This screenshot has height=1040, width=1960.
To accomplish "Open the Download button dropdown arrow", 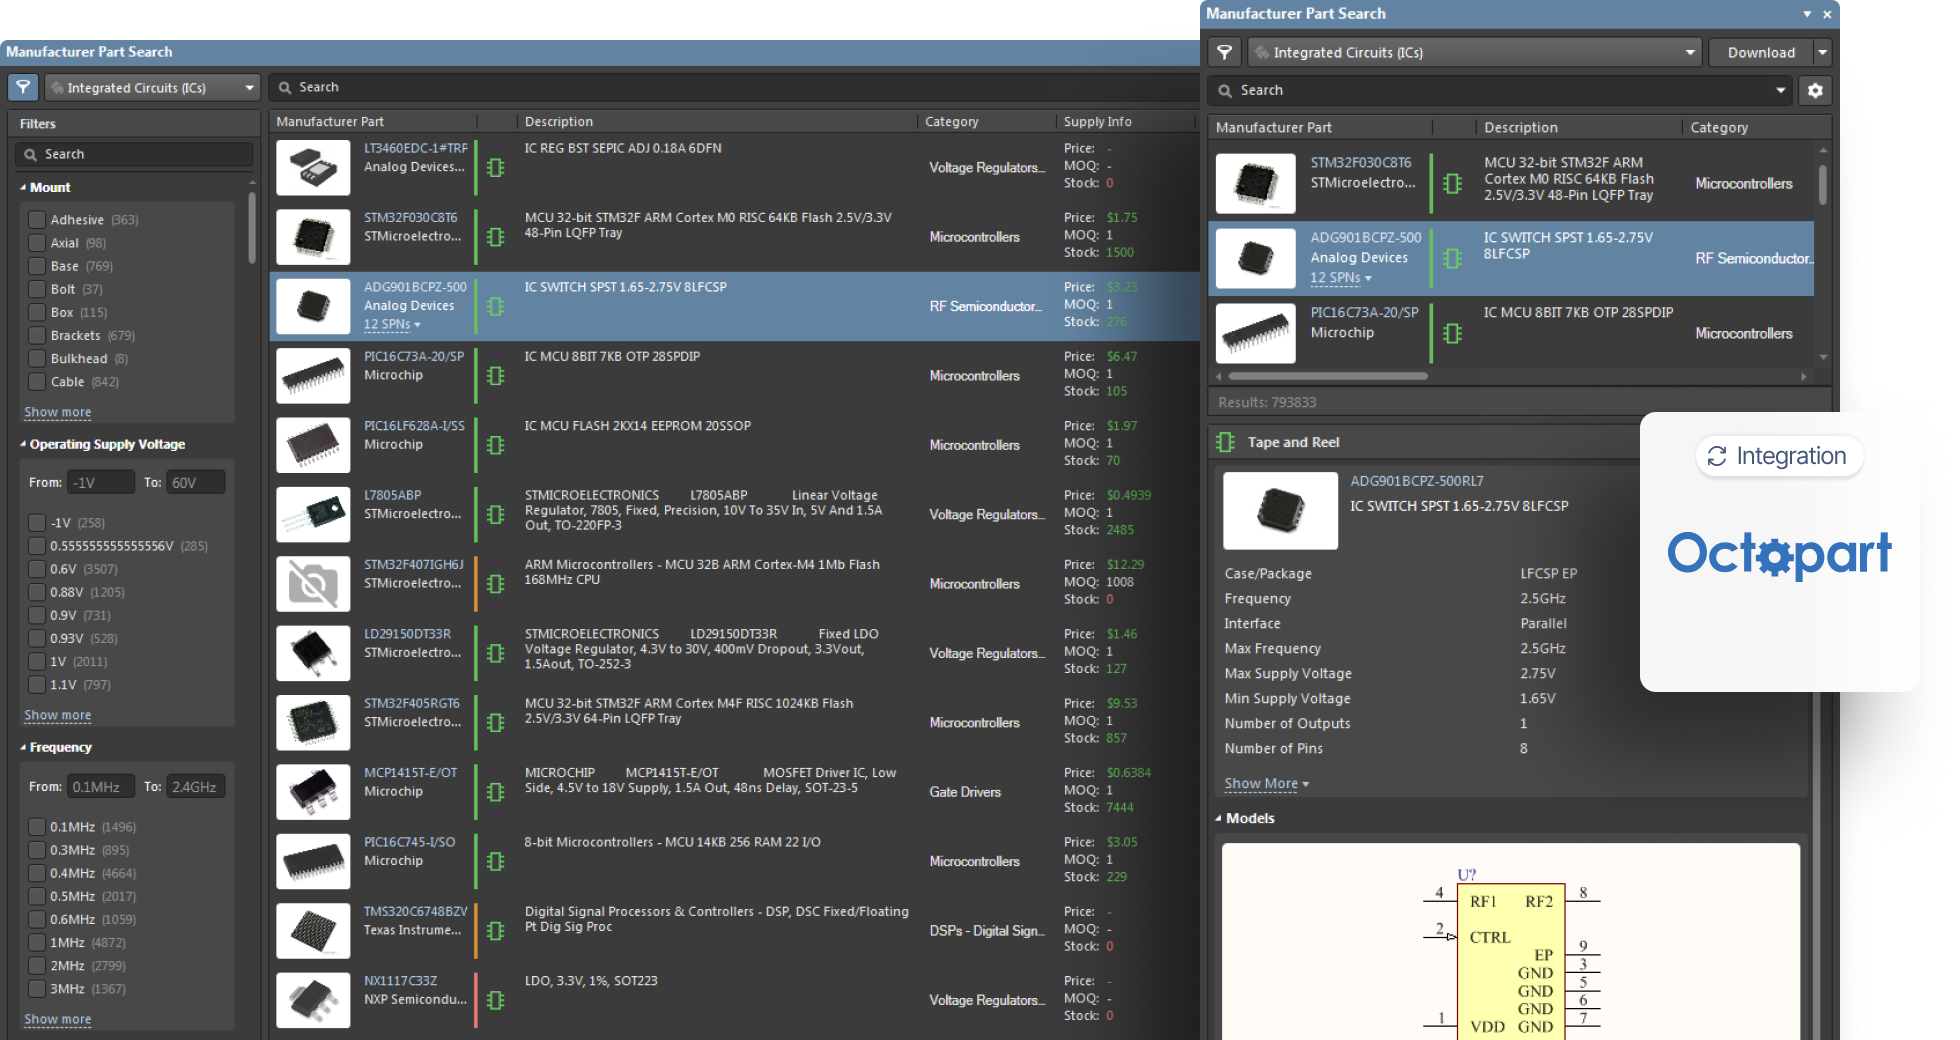I will (1822, 52).
